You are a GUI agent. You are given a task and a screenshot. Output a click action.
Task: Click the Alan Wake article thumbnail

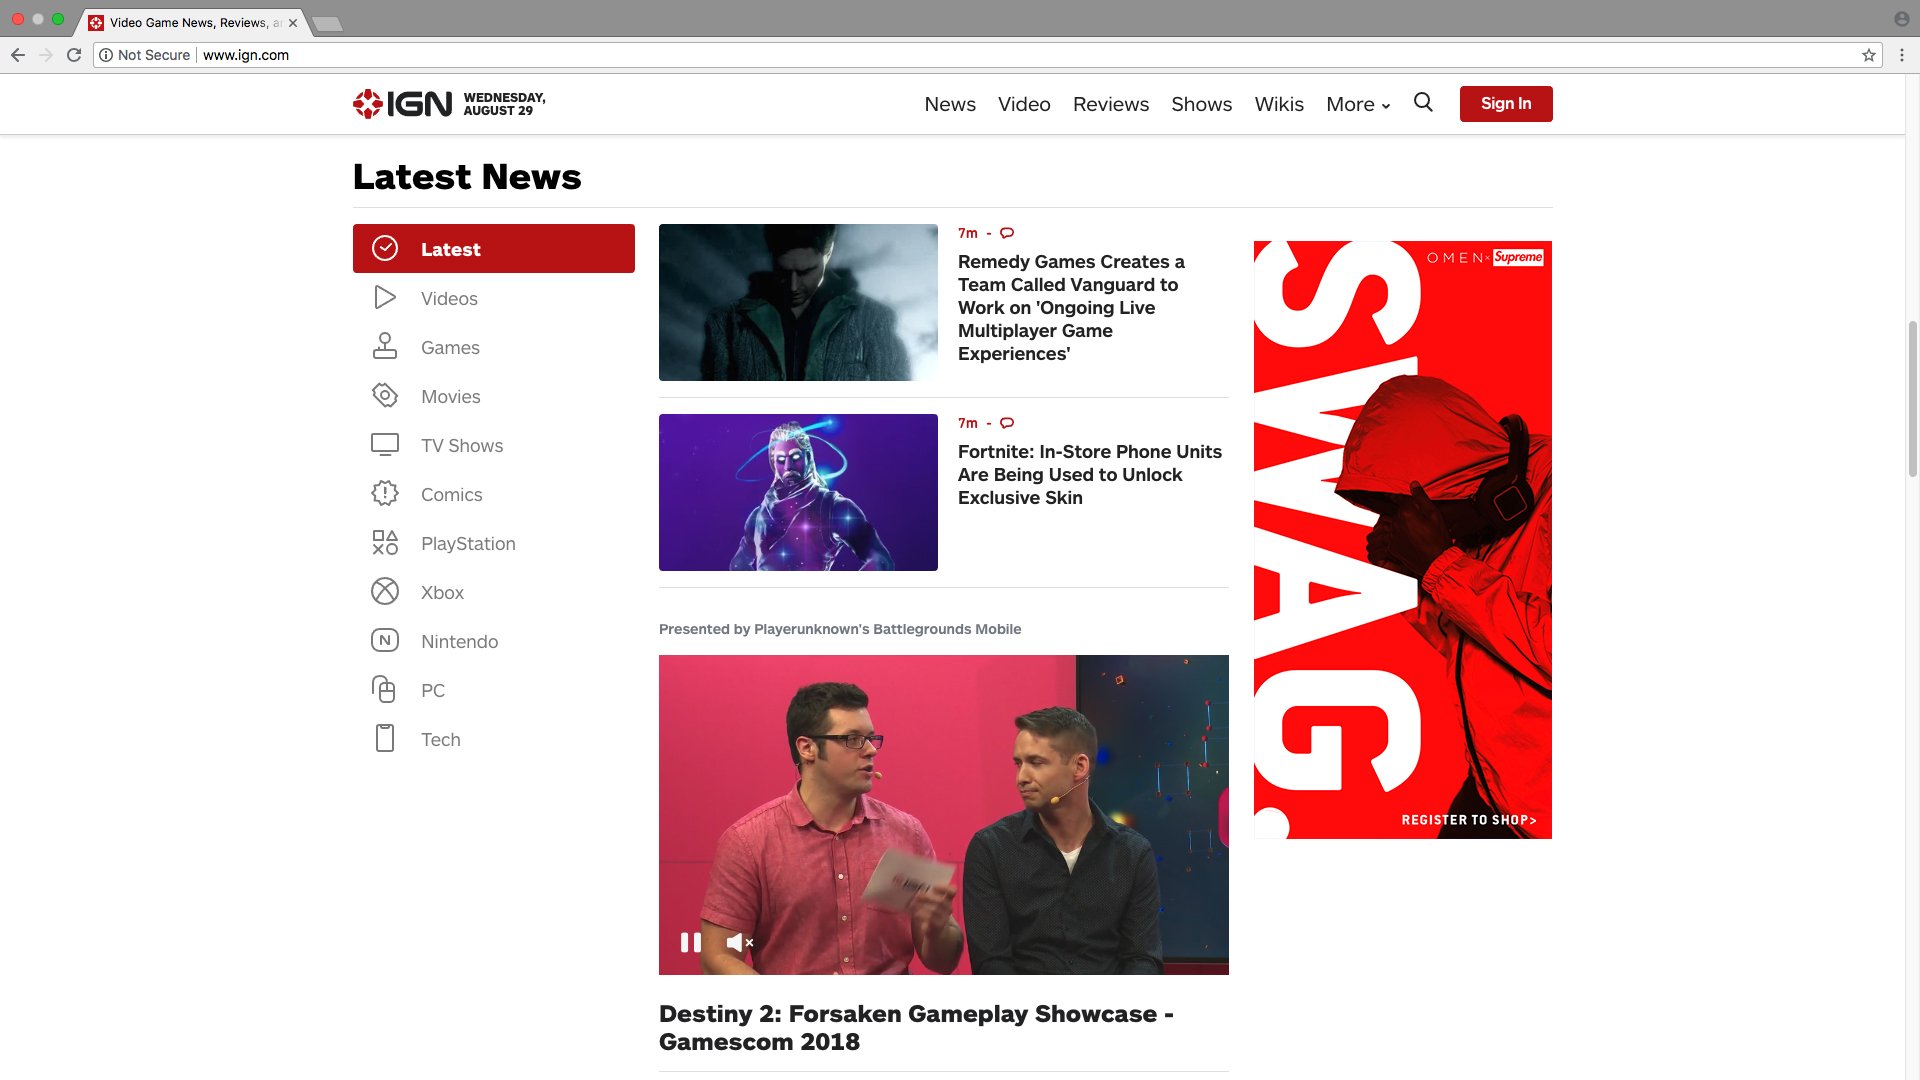[798, 302]
